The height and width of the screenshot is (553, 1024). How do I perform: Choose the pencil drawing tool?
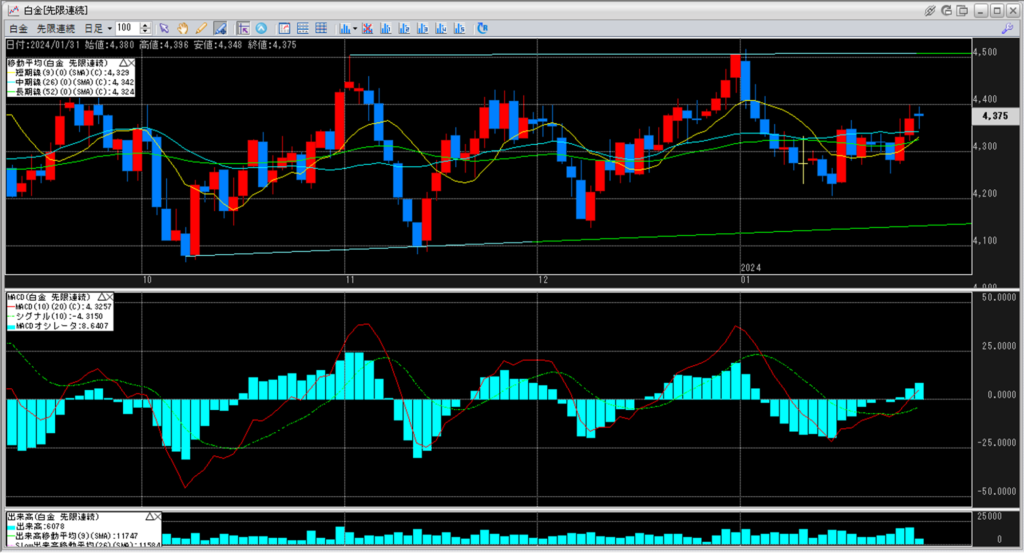coord(201,28)
